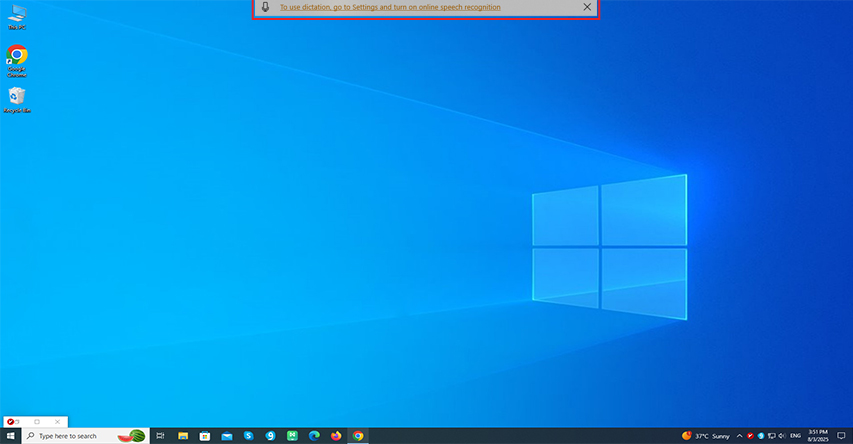
Task: Open the Windows Start menu
Action: pyautogui.click(x=10, y=436)
